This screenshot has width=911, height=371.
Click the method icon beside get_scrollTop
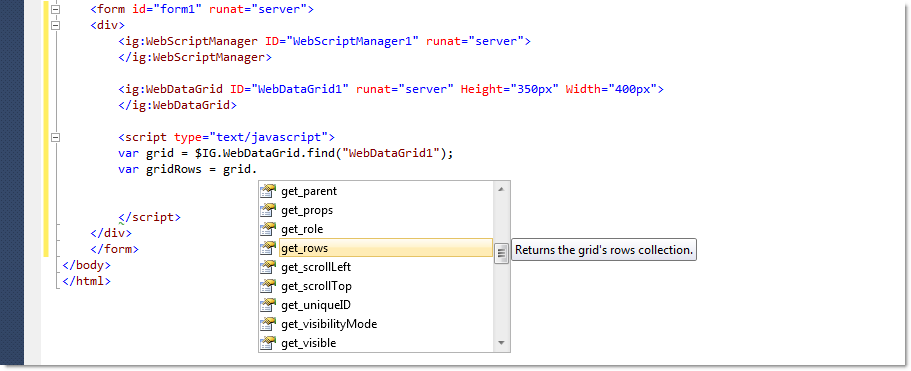tap(267, 286)
